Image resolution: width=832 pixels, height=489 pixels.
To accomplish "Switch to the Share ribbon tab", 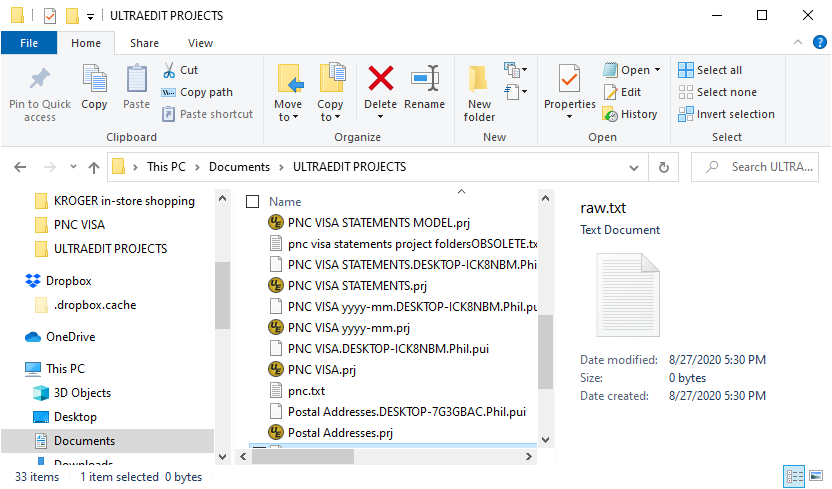I will click(x=144, y=43).
